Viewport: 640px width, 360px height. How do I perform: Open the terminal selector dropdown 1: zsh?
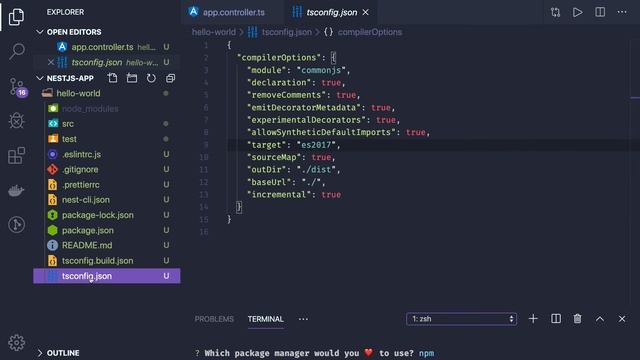[461, 319]
